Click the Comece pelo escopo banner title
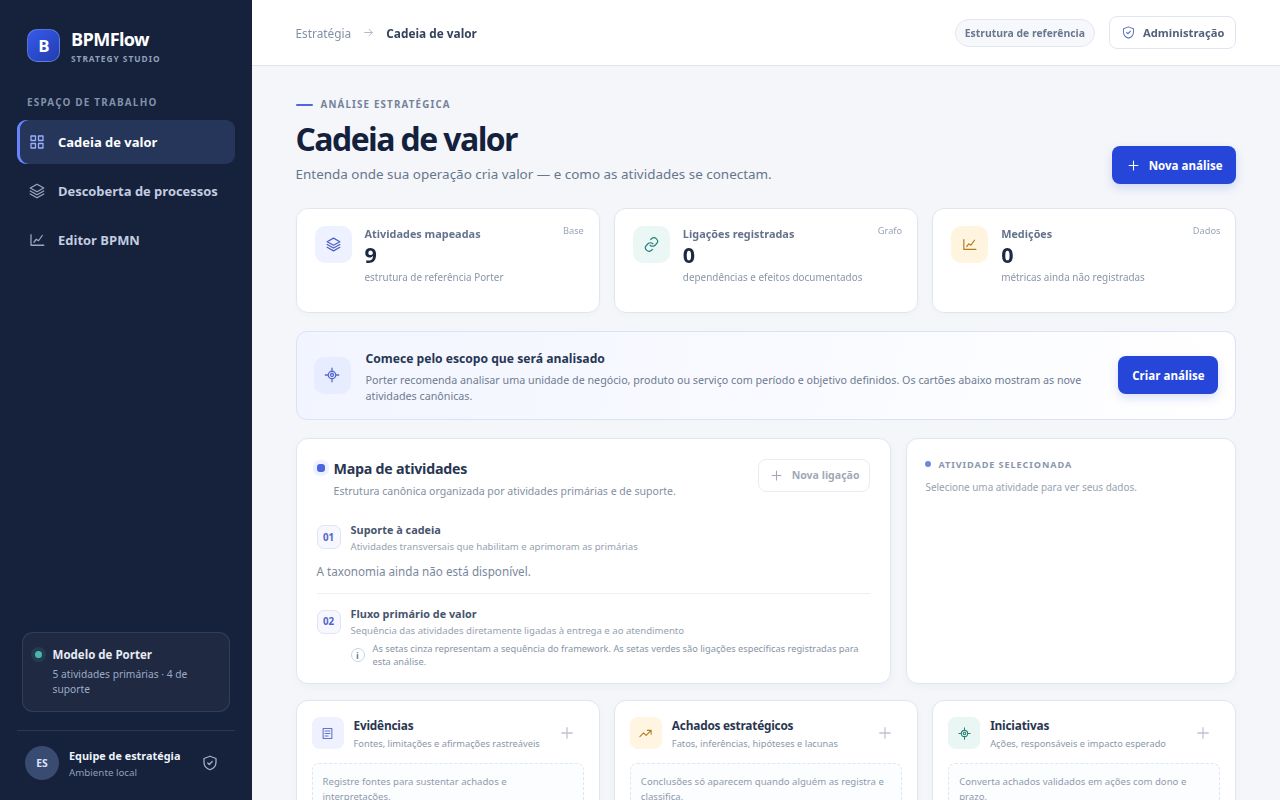Viewport: 1280px width, 800px height. (485, 358)
